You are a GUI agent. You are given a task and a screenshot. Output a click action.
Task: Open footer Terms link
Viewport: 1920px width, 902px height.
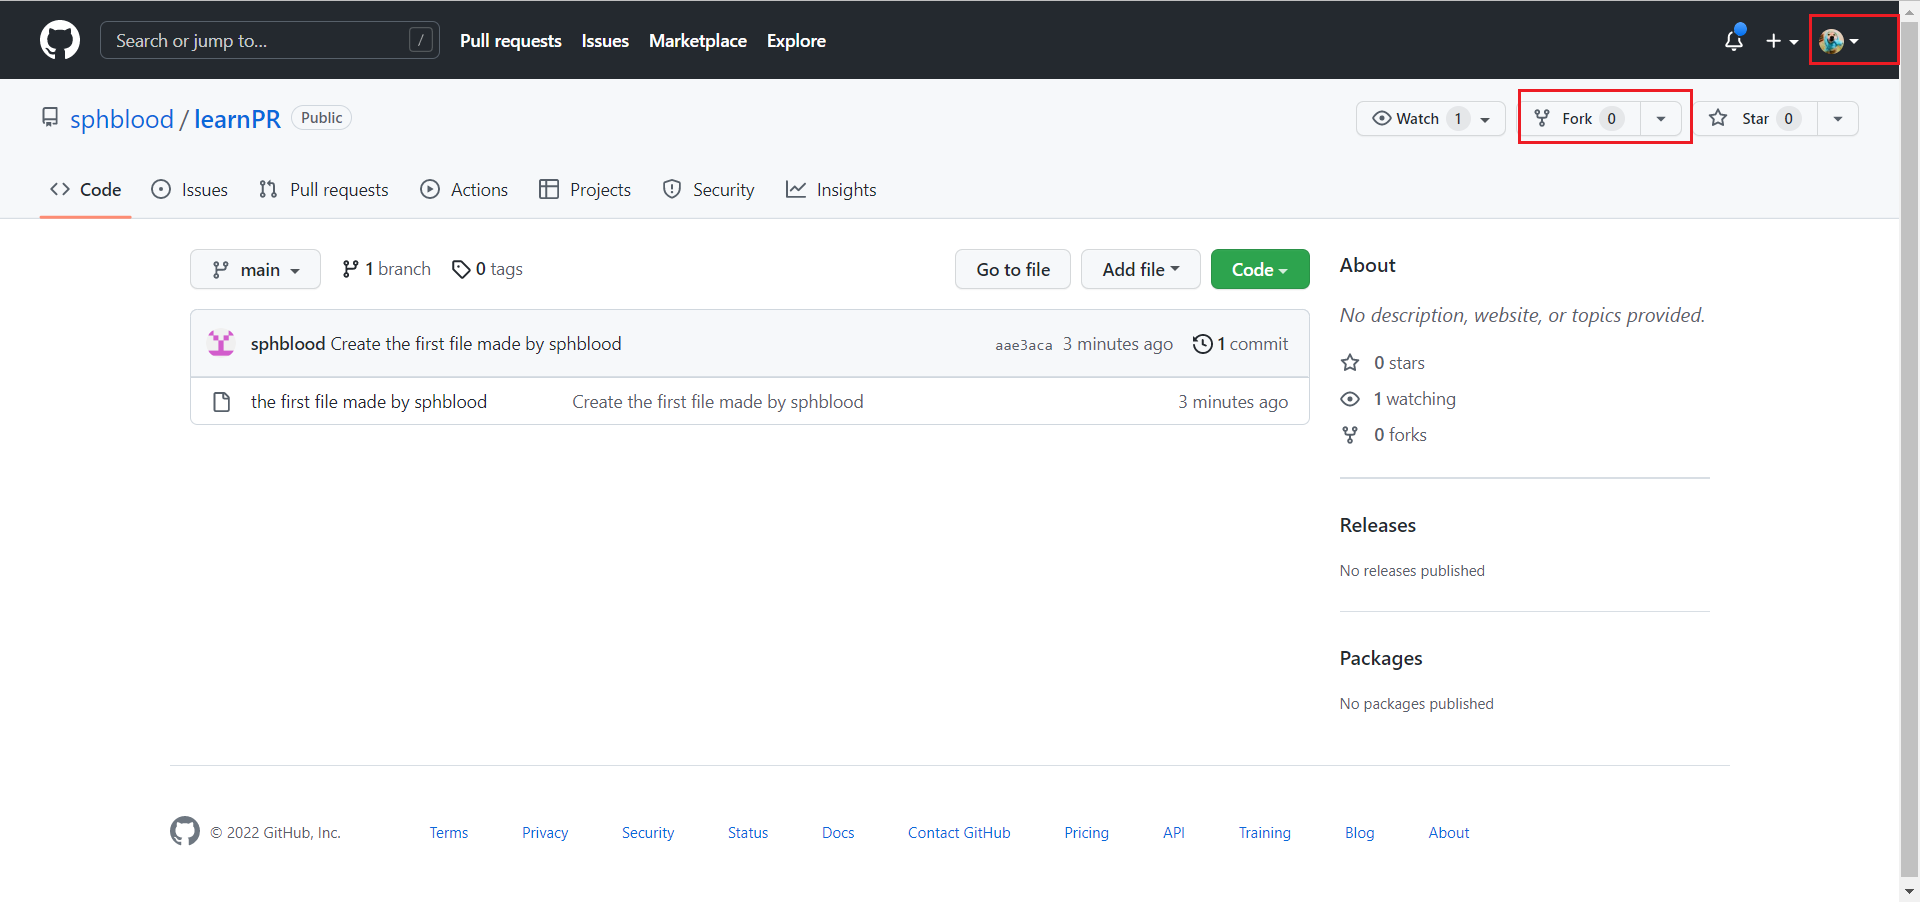449,833
